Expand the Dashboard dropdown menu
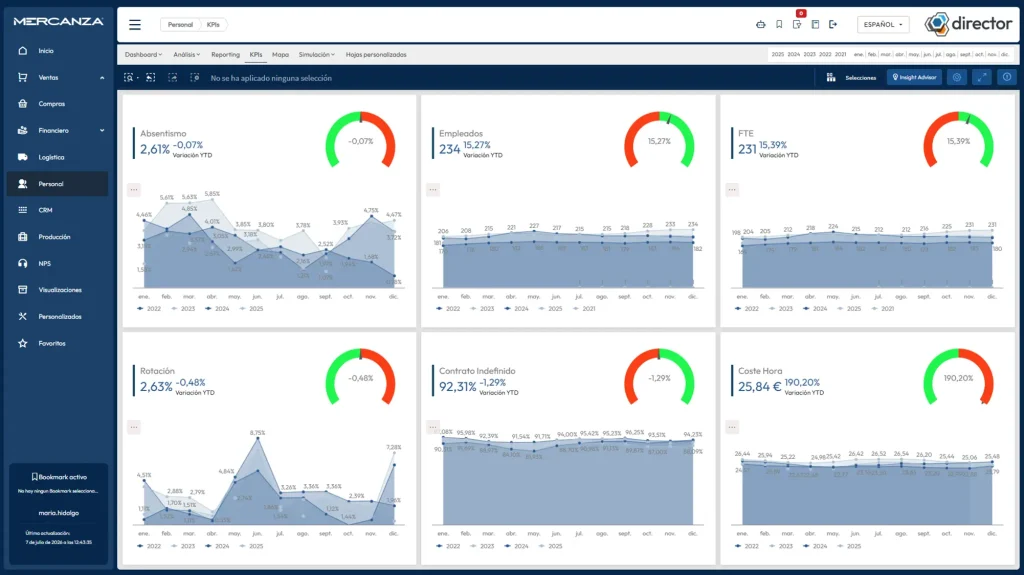Viewport: 1024px width, 575px height. [x=143, y=55]
